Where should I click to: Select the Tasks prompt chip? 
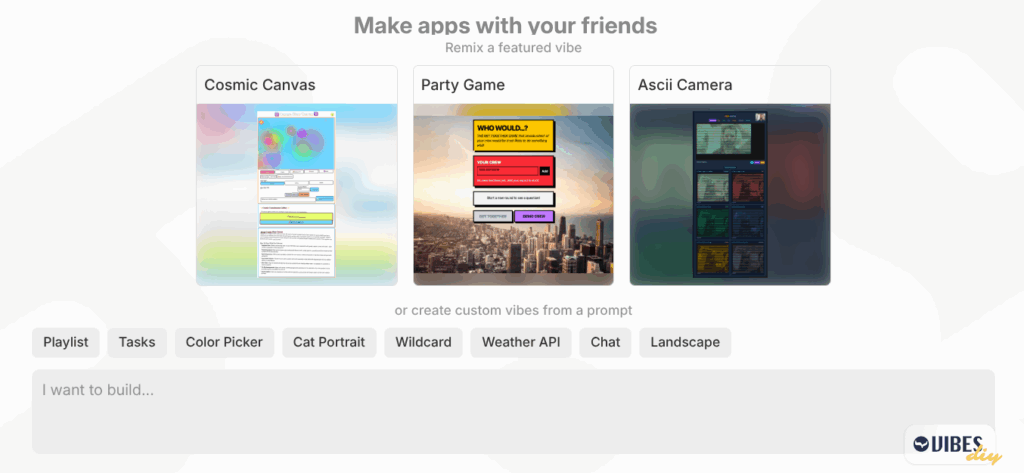point(137,342)
